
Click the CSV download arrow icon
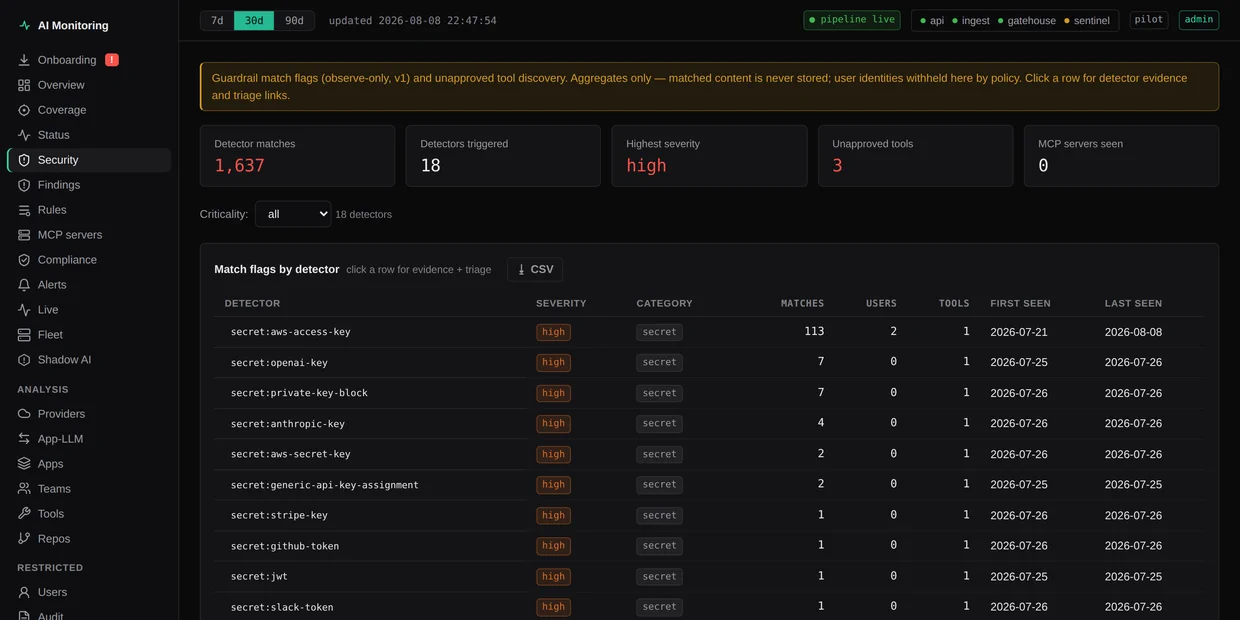point(521,270)
